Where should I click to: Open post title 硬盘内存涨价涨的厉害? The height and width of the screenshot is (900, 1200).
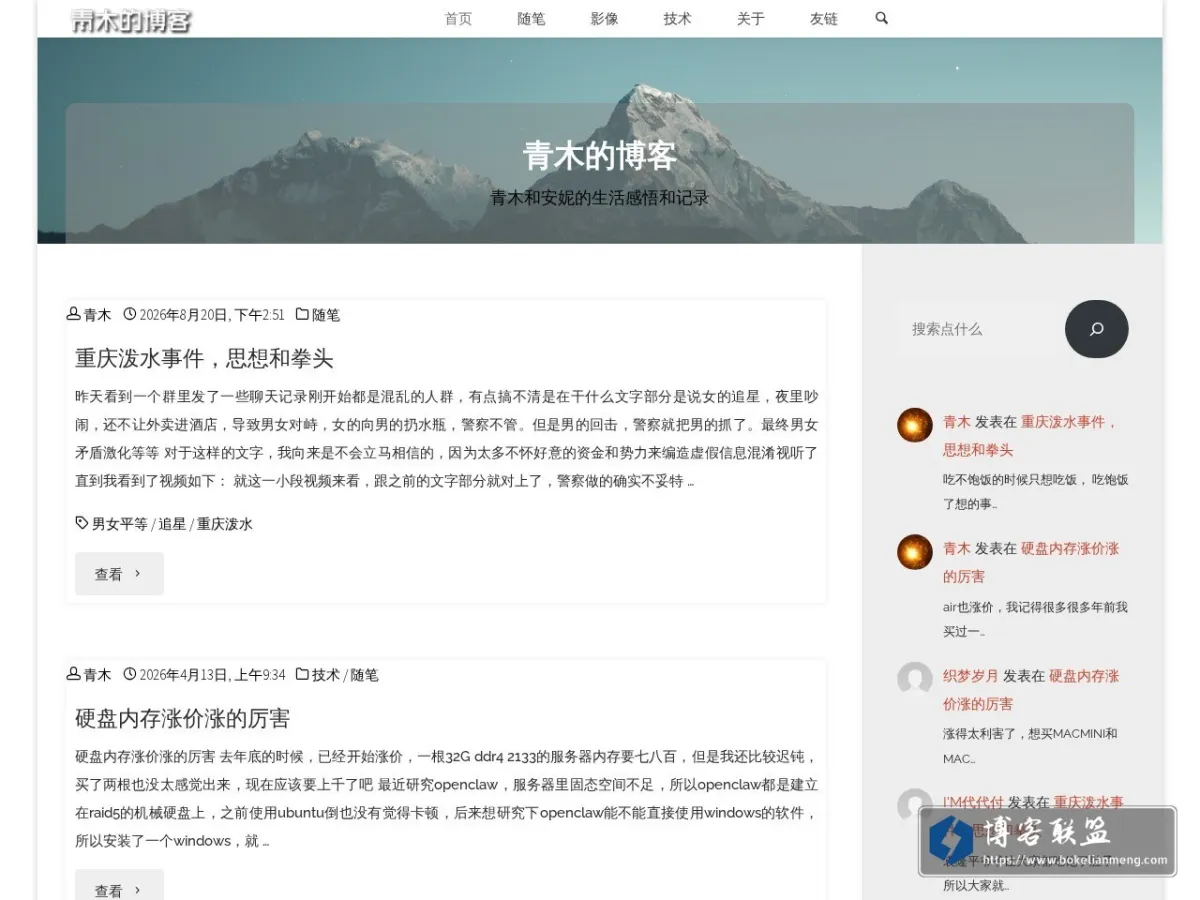(182, 718)
